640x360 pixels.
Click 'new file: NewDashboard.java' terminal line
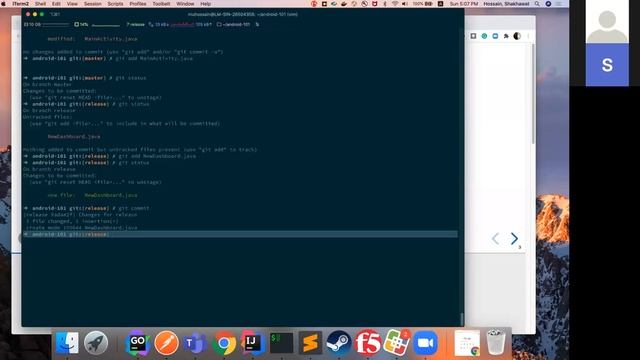click(93, 195)
